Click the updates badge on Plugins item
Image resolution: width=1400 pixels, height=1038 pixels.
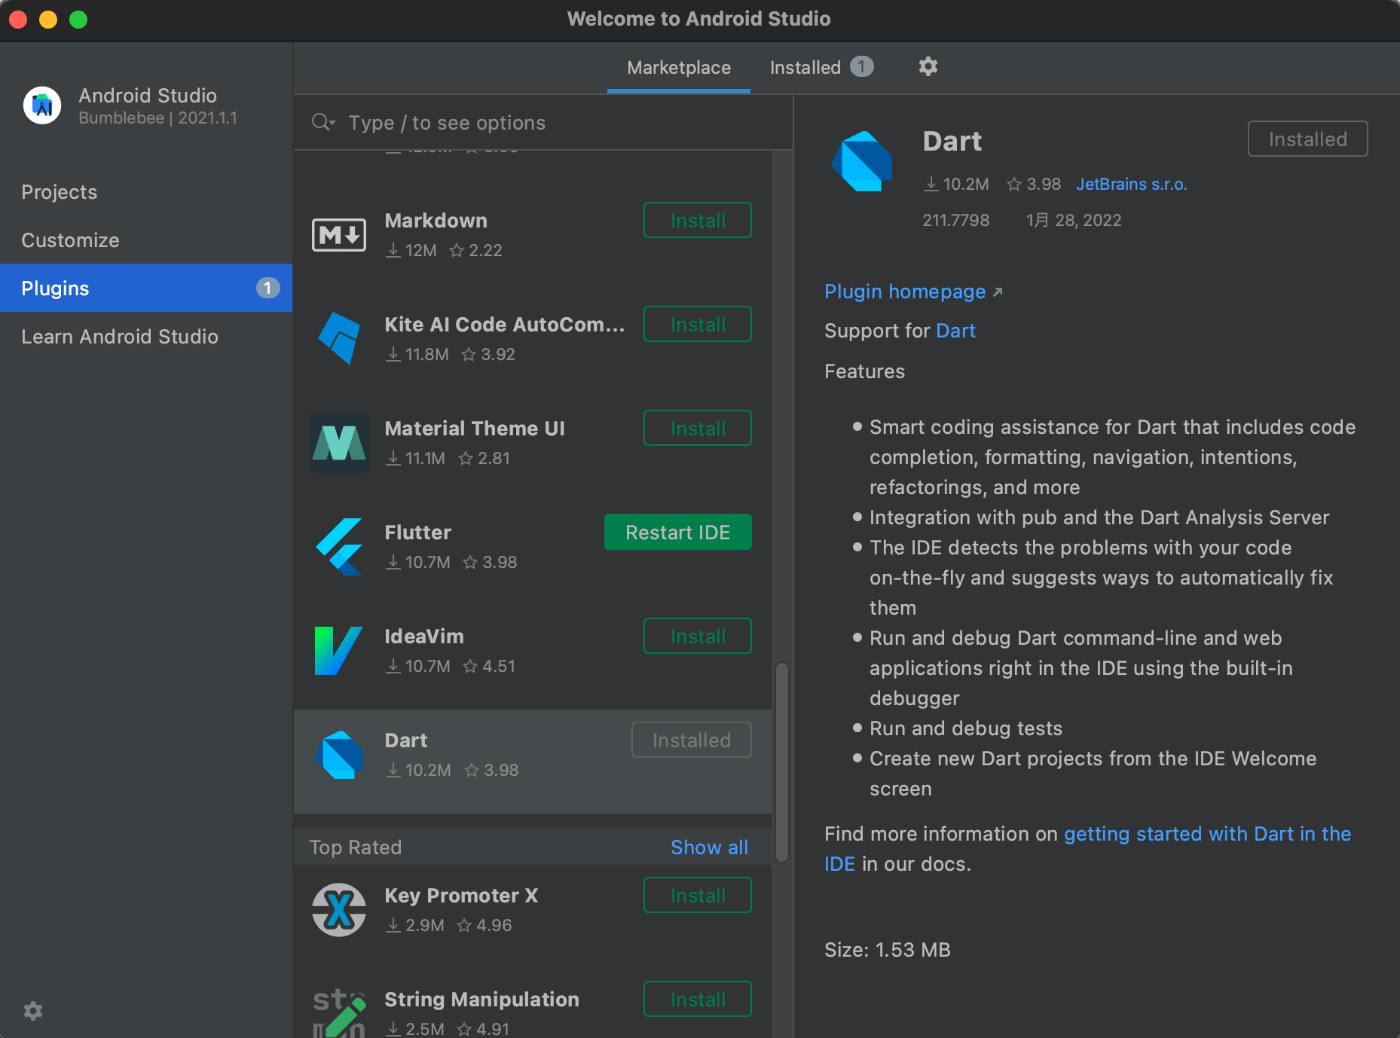267,288
